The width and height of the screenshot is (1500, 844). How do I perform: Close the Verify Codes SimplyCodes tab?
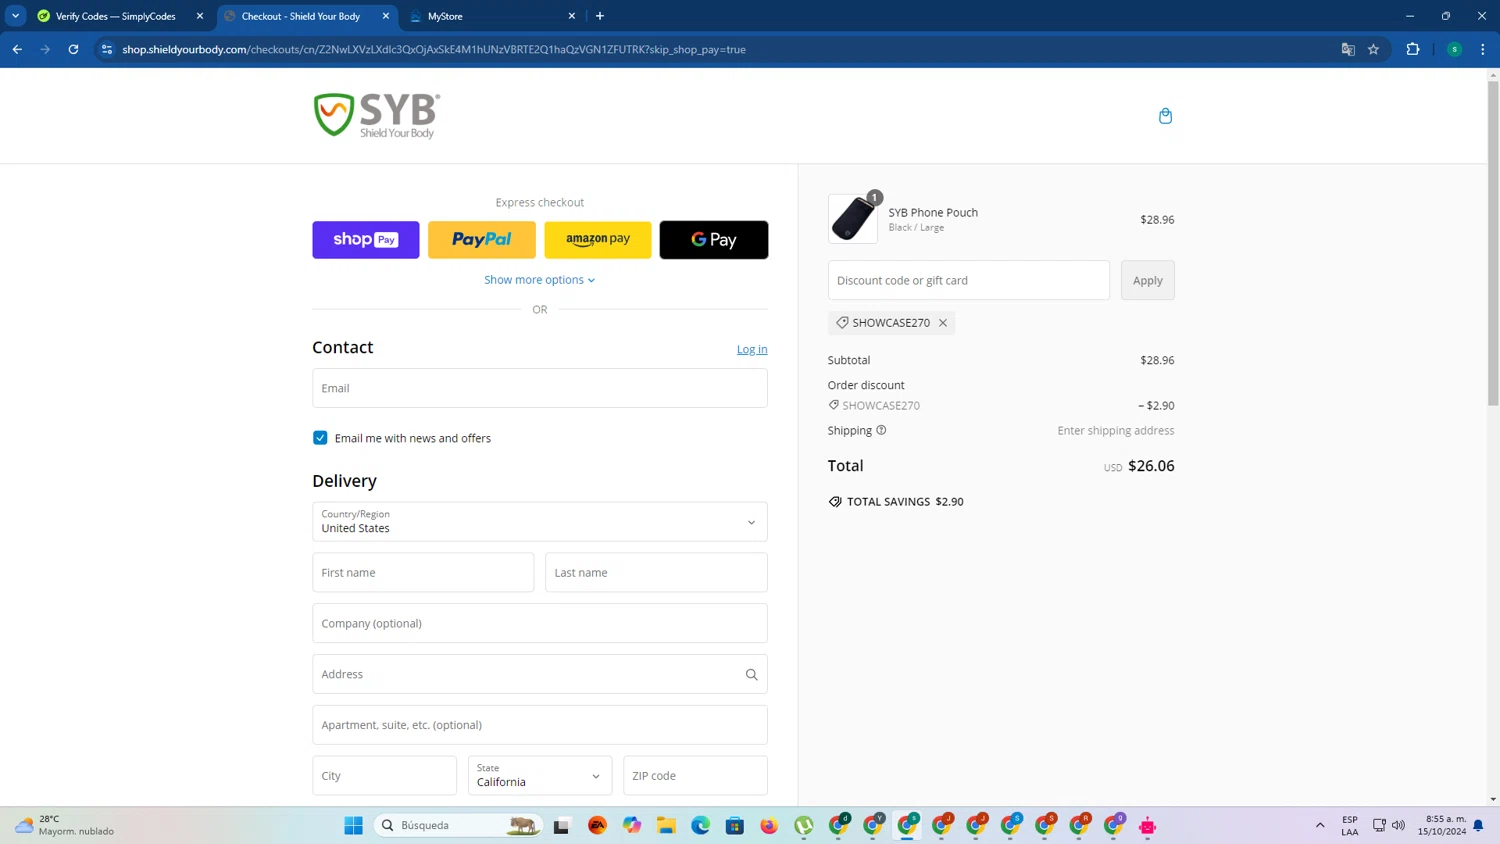pos(200,16)
